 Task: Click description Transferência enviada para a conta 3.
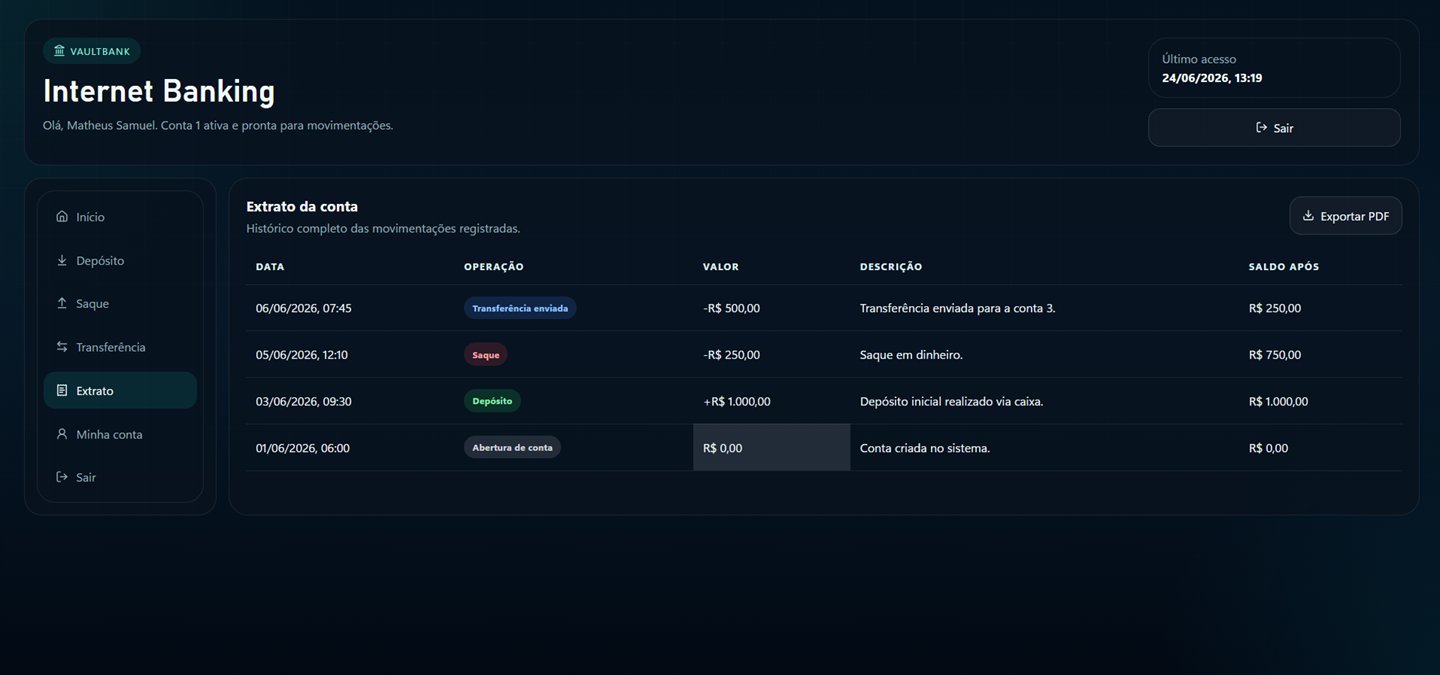click(958, 308)
